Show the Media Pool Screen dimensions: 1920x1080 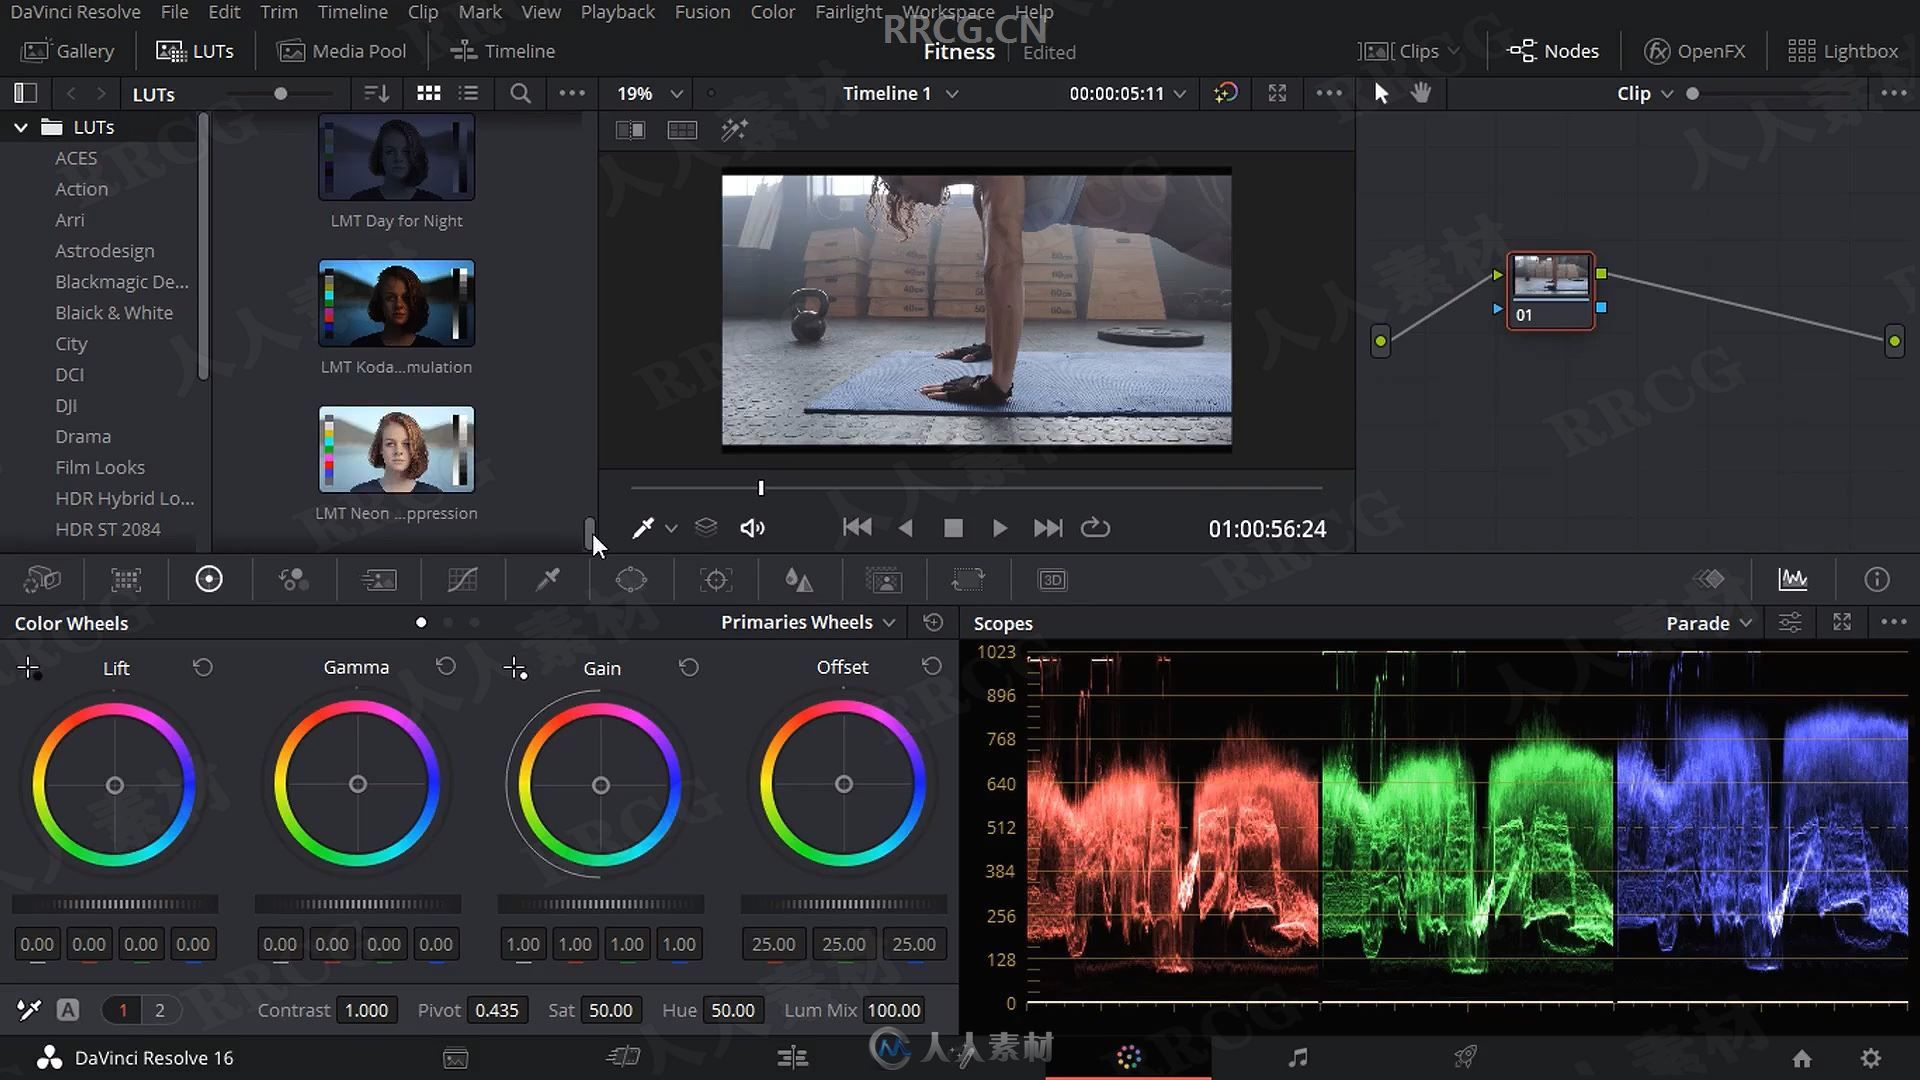click(342, 51)
